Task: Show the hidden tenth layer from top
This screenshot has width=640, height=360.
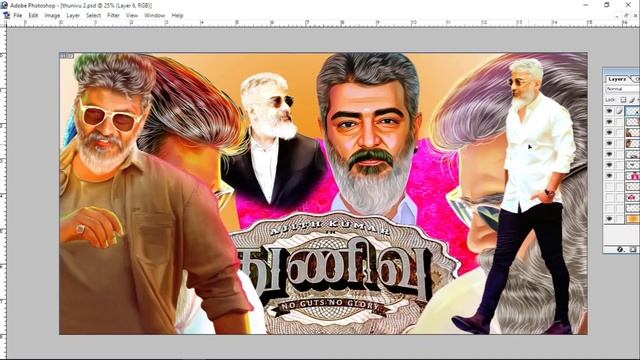Action: point(609,208)
